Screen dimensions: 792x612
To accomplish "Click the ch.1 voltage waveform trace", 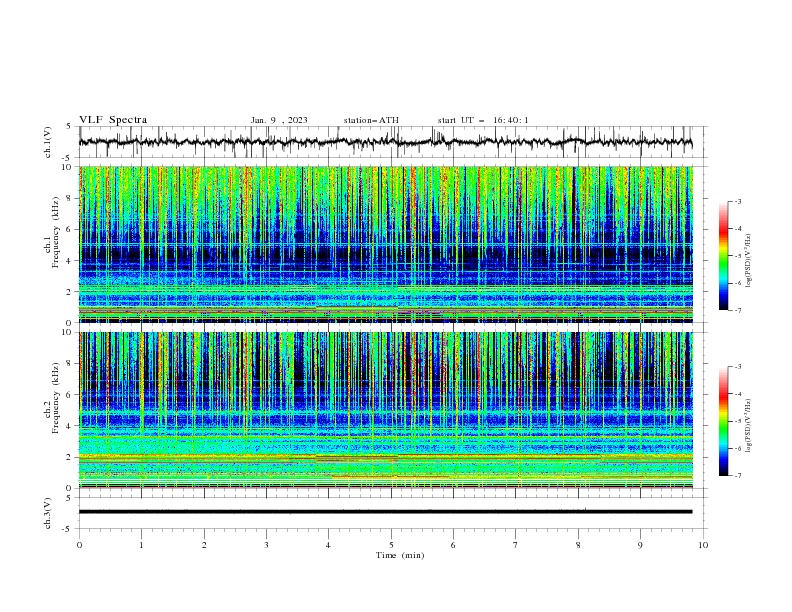I will (x=385, y=142).
